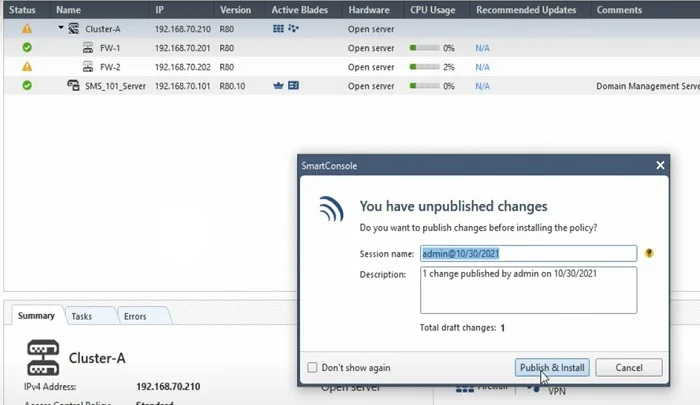
Task: Click session name hint bulb icon
Action: point(649,254)
